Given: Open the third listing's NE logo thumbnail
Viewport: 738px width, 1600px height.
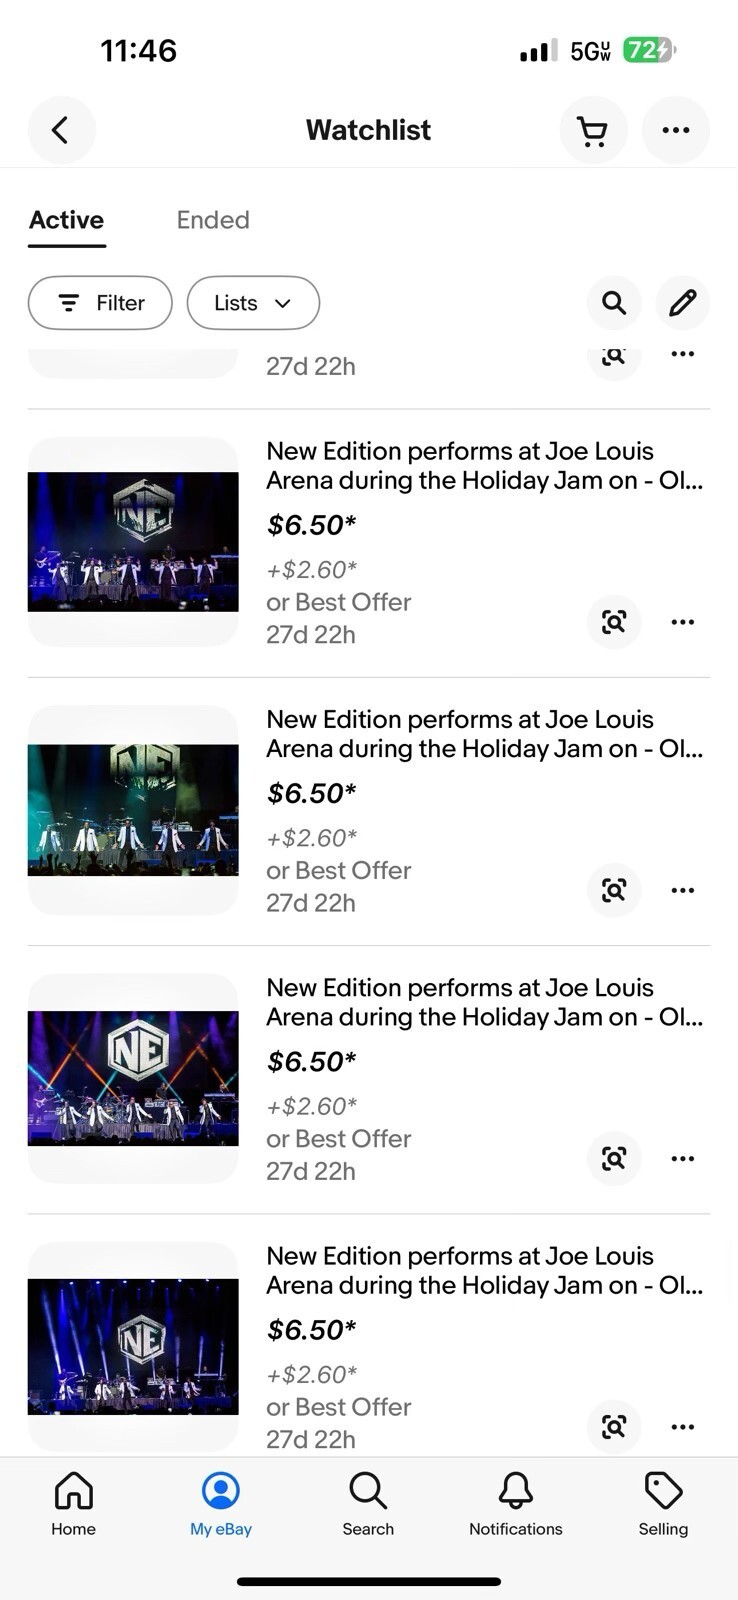Looking at the screenshot, I should click(x=133, y=1078).
